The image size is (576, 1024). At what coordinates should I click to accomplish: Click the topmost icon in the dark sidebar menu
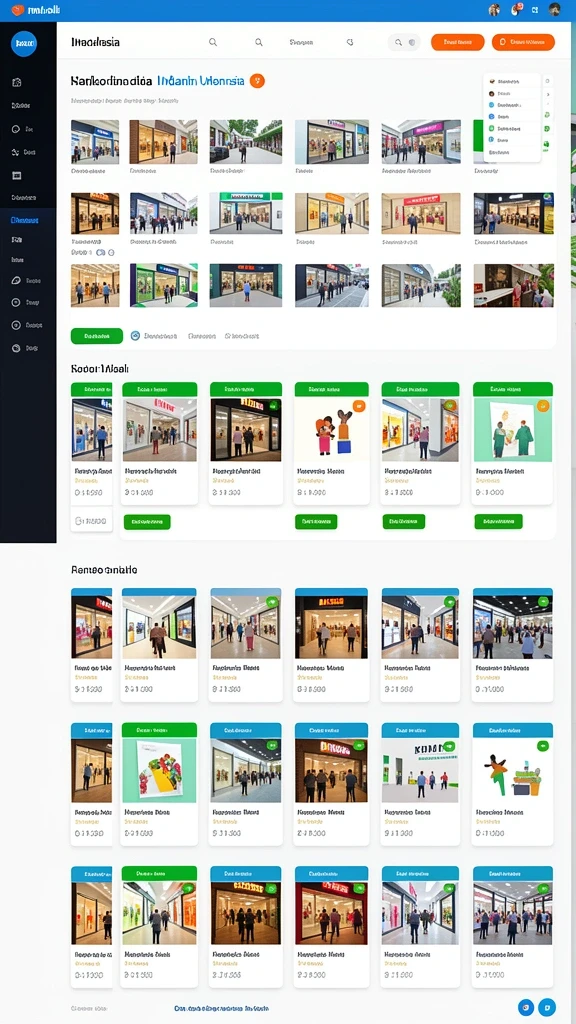(x=17, y=82)
